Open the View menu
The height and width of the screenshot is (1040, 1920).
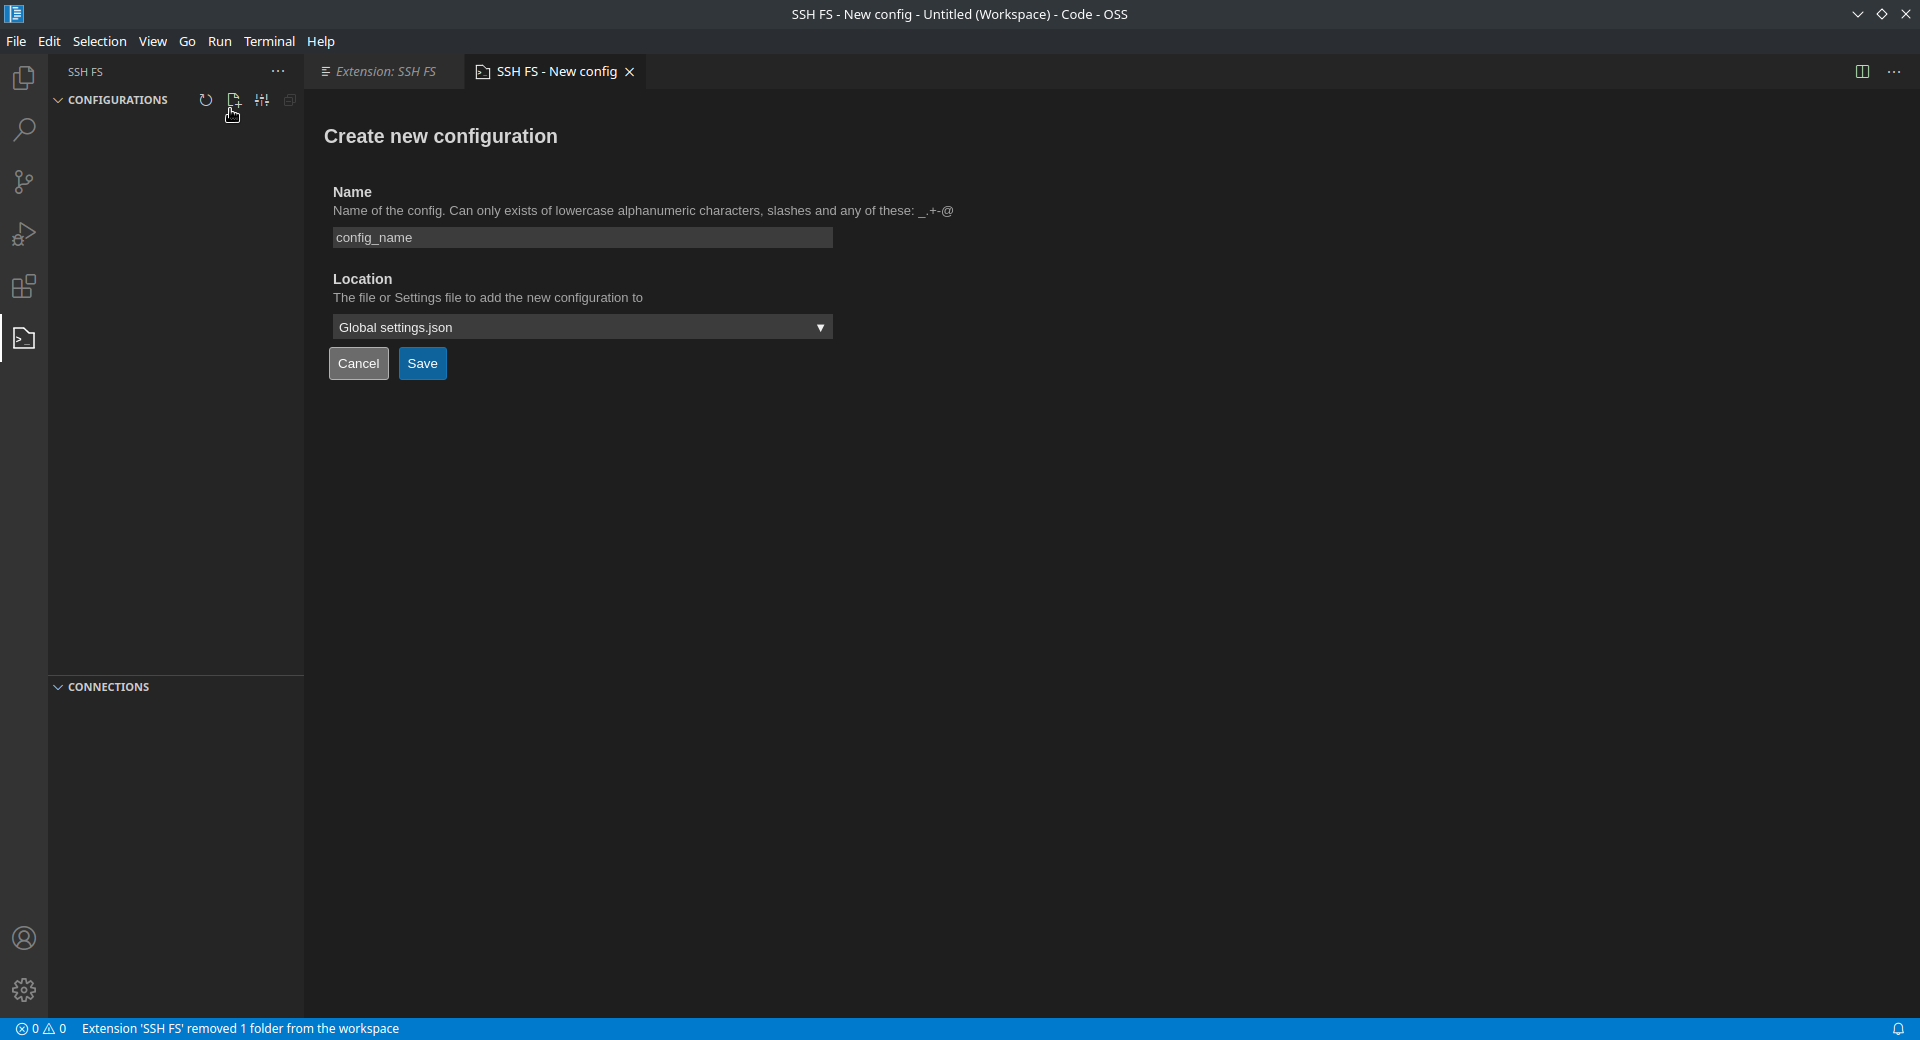pyautogui.click(x=153, y=41)
